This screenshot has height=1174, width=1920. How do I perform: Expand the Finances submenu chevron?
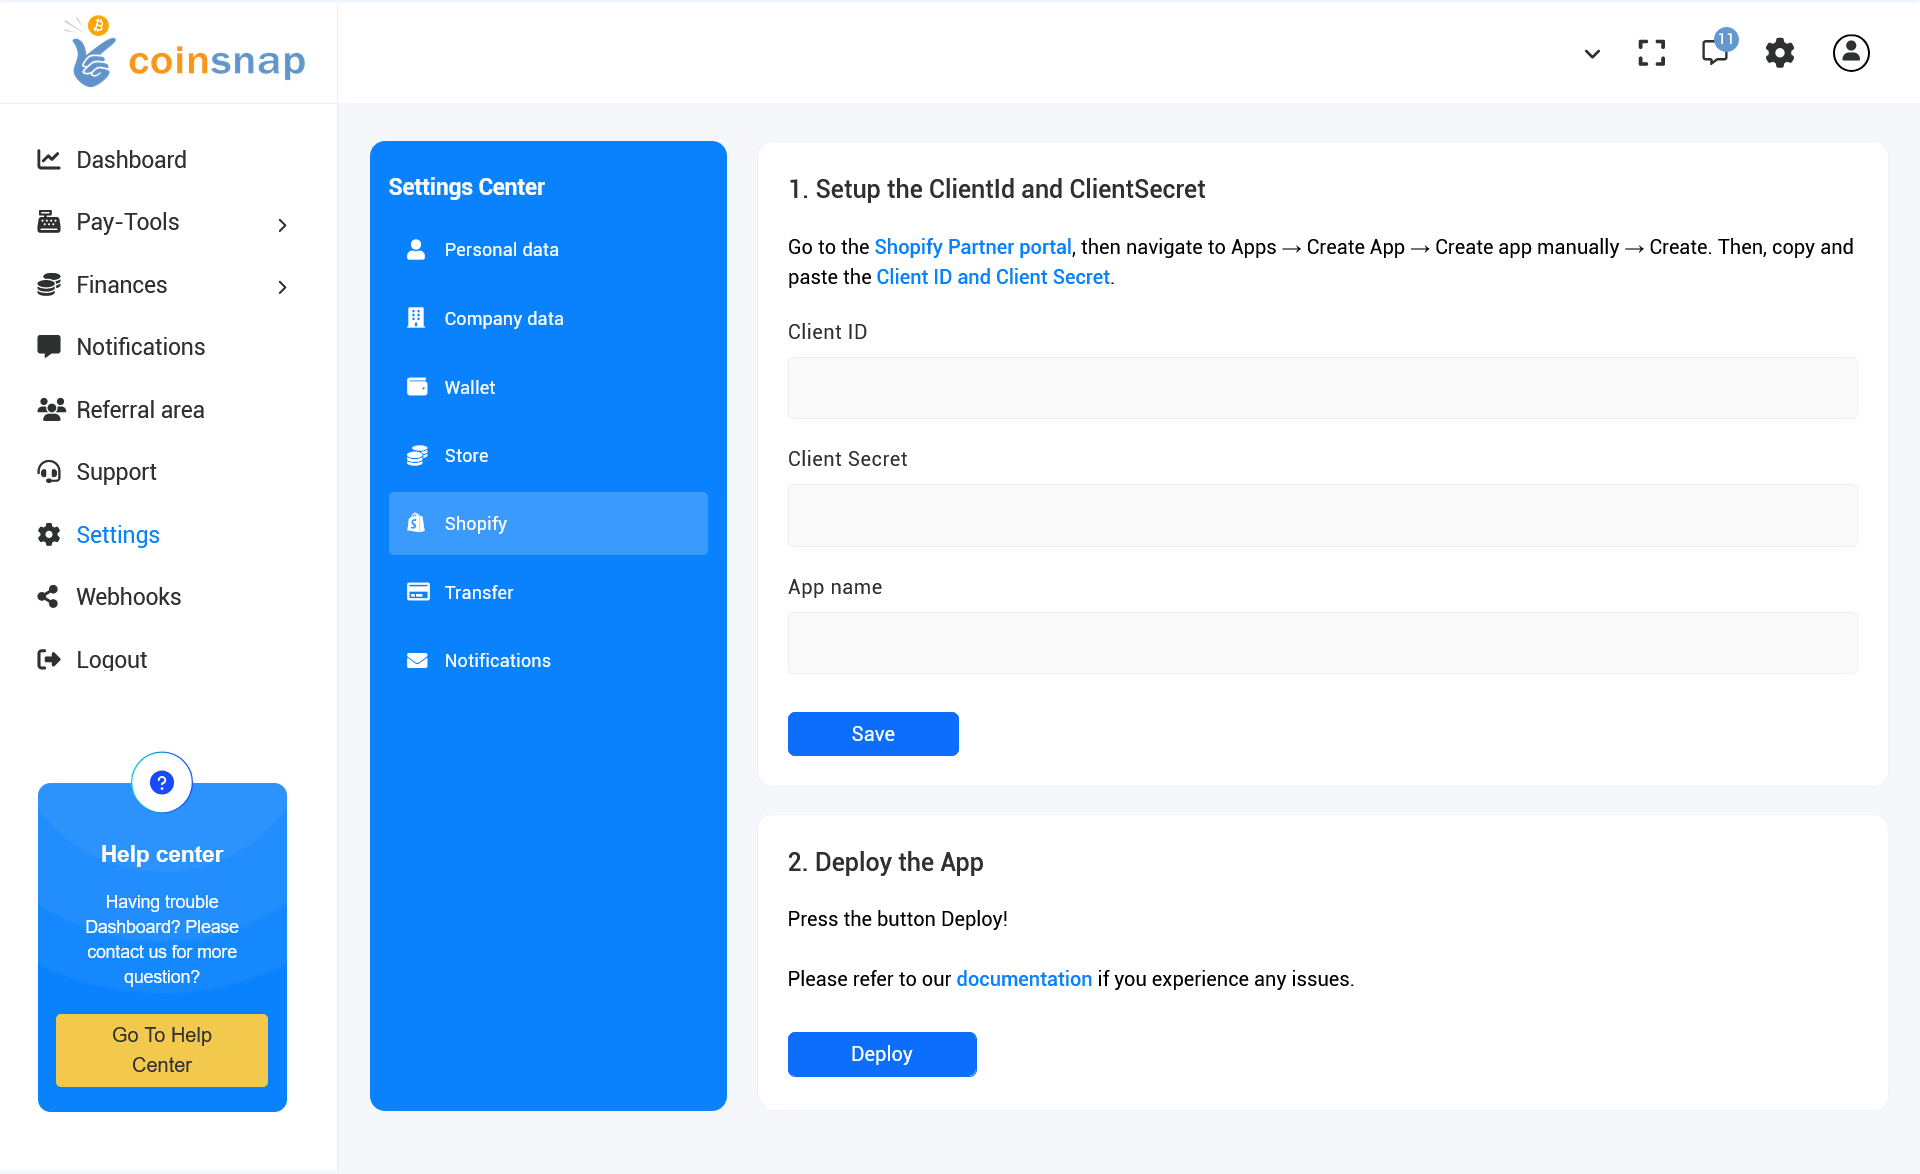click(x=282, y=288)
